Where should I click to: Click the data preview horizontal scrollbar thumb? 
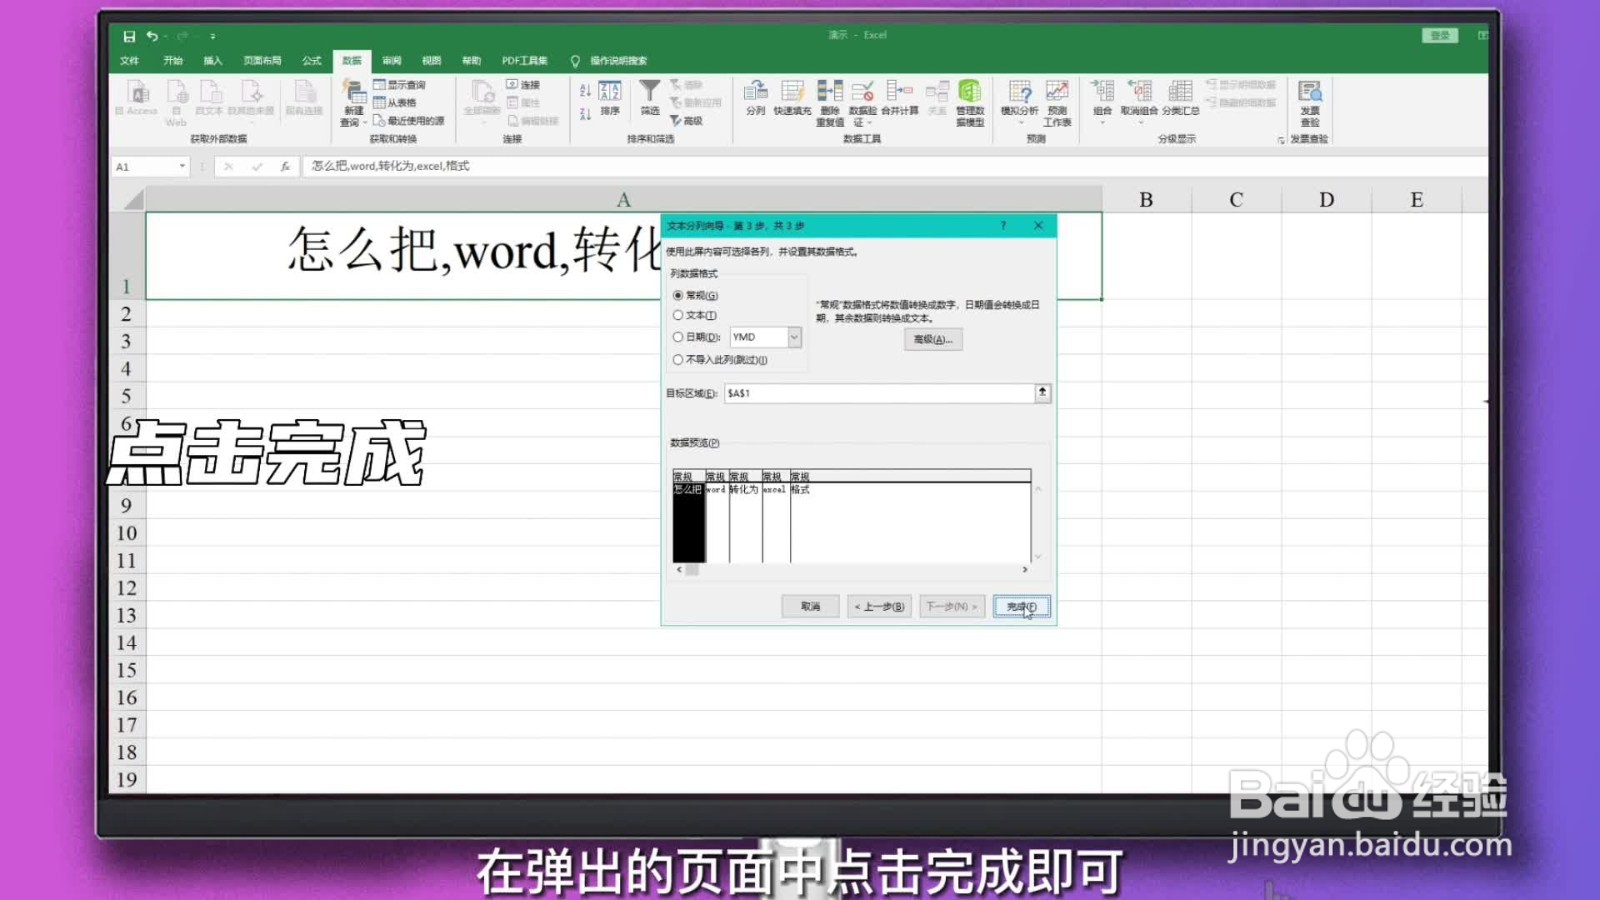(x=691, y=569)
